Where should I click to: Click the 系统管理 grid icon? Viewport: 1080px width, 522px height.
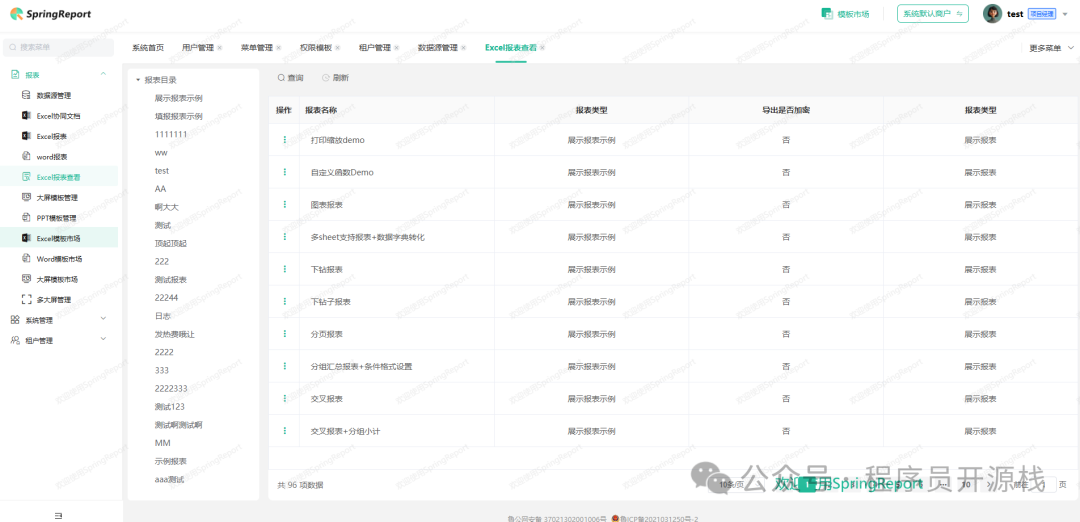click(15, 320)
